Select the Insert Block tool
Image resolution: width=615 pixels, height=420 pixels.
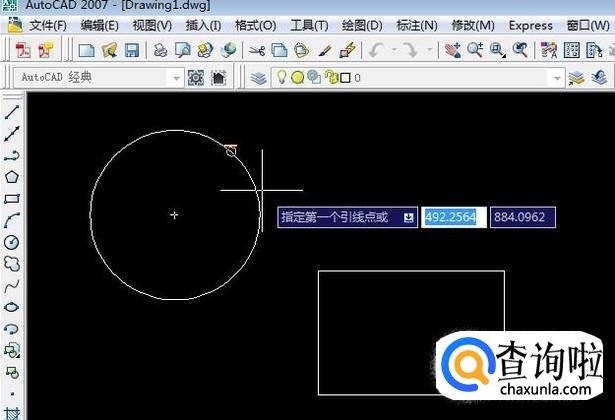pos(12,350)
